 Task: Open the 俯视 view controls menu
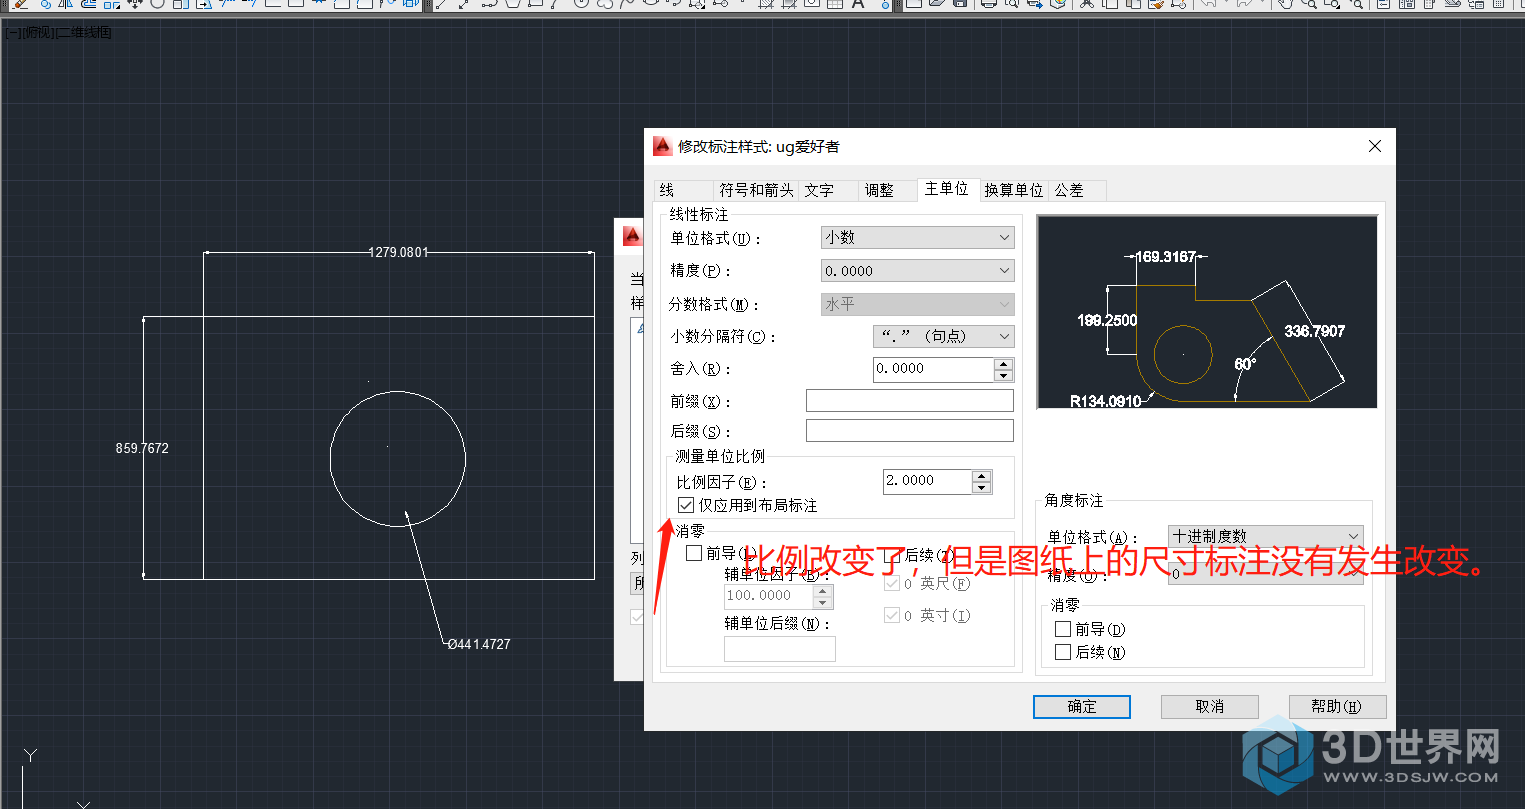[38, 32]
